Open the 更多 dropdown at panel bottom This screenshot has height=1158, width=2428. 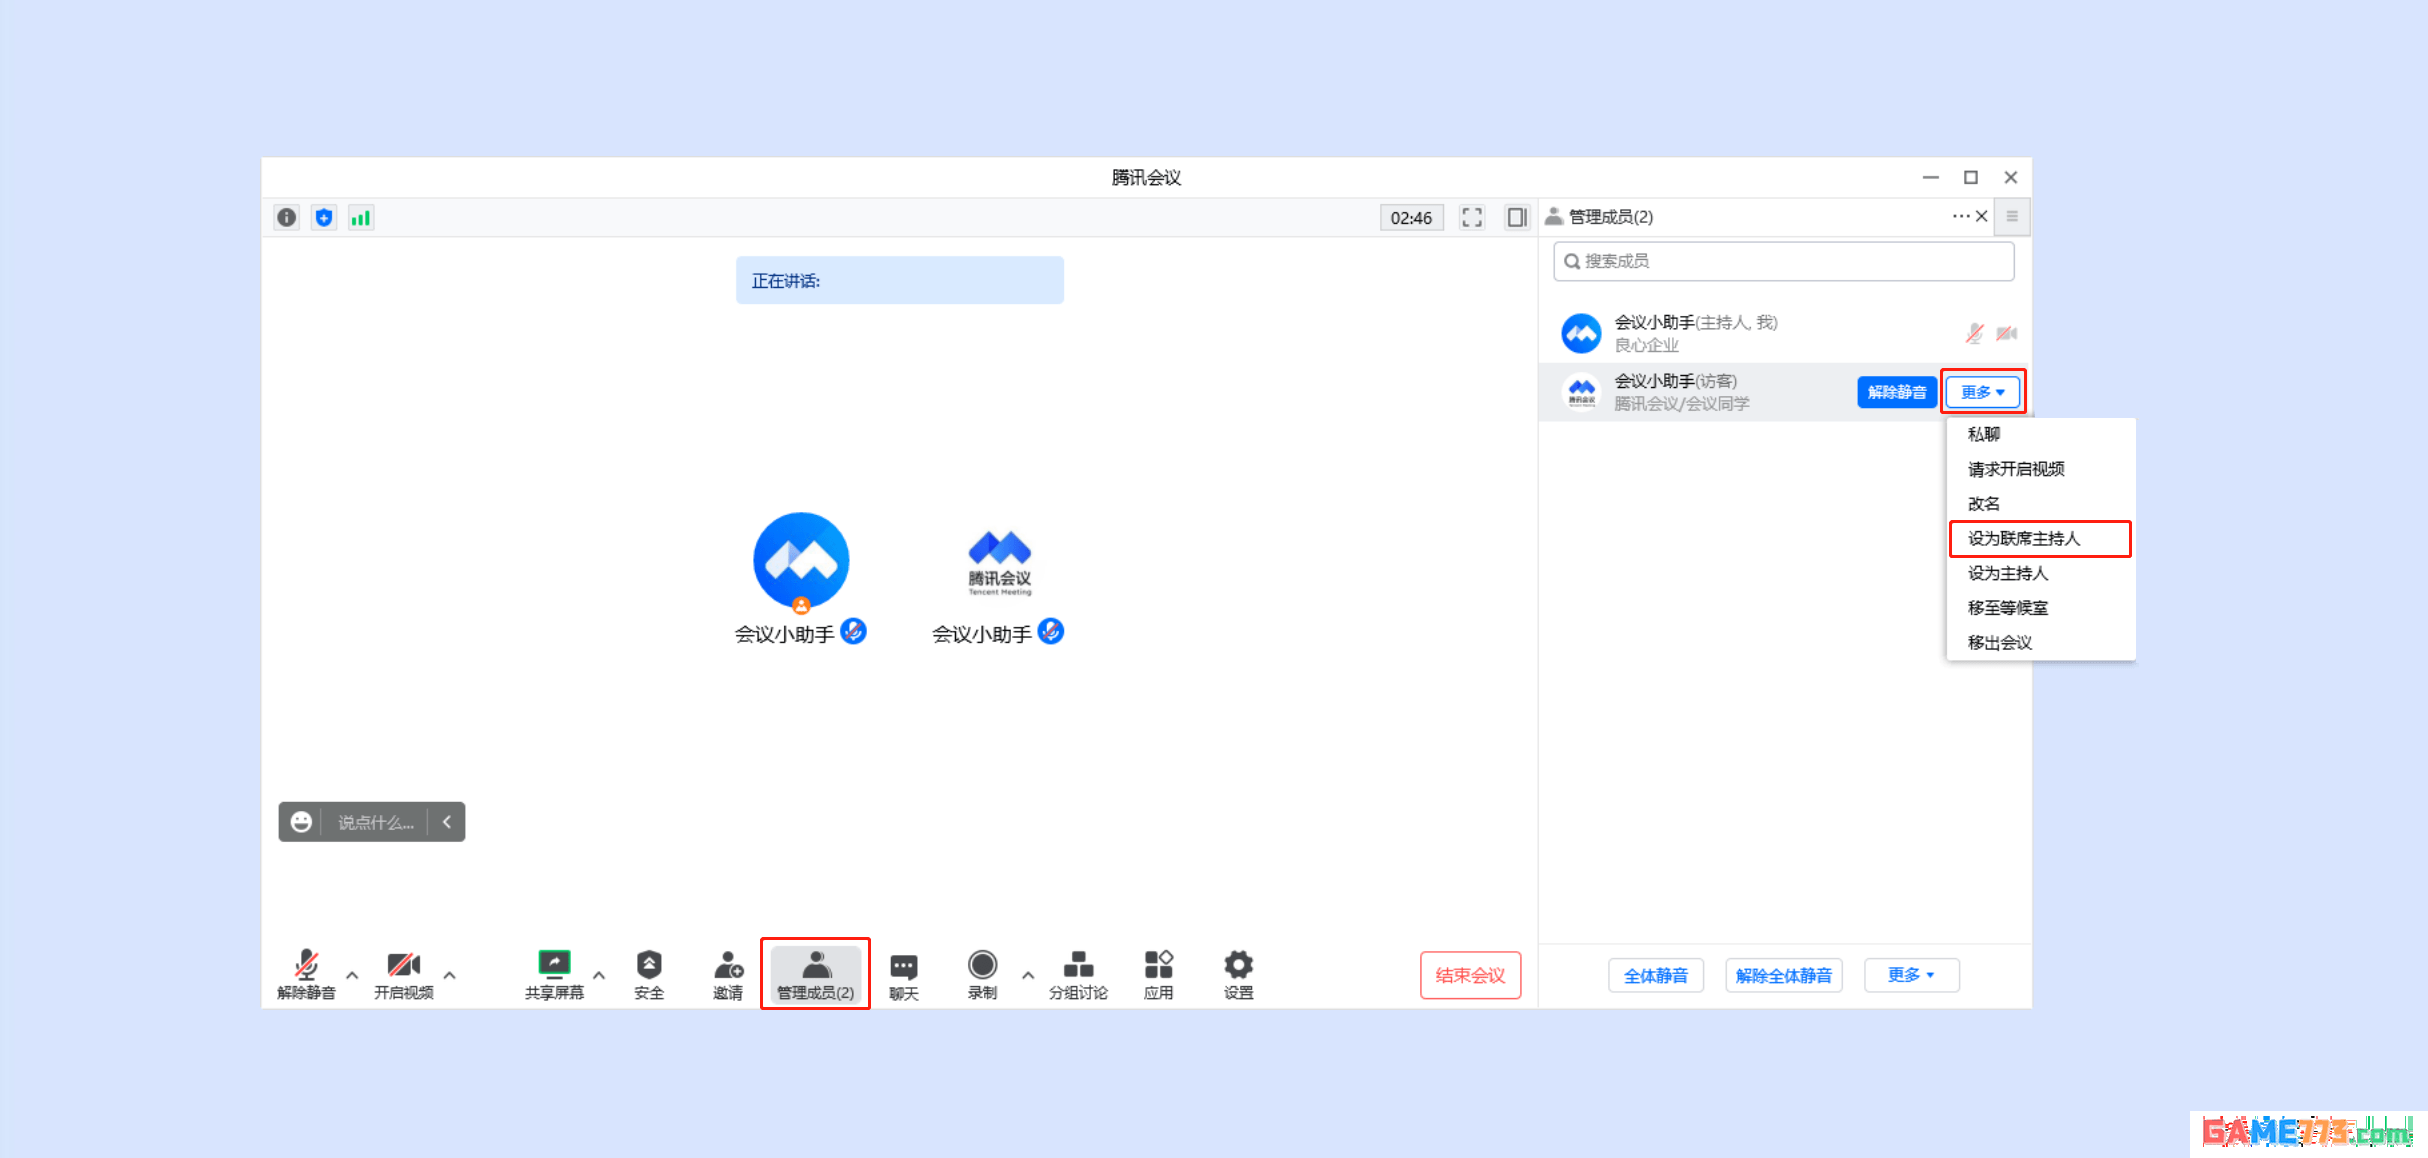pyautogui.click(x=1911, y=975)
